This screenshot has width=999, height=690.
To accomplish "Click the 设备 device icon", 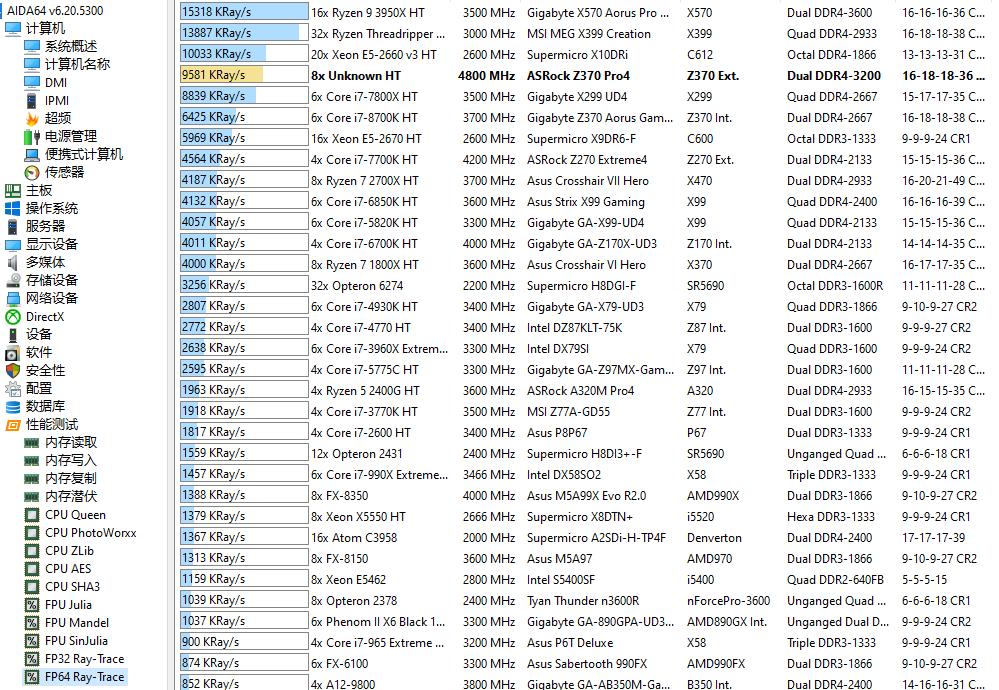I will (x=13, y=334).
